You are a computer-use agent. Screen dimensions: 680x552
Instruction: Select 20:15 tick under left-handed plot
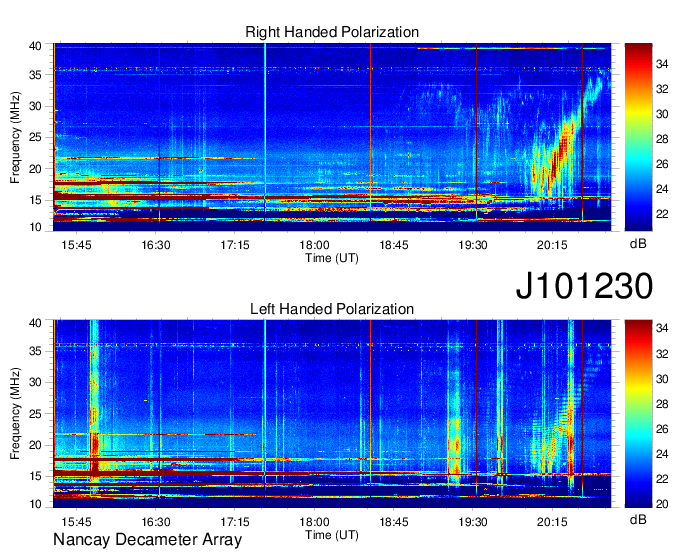tap(552, 522)
